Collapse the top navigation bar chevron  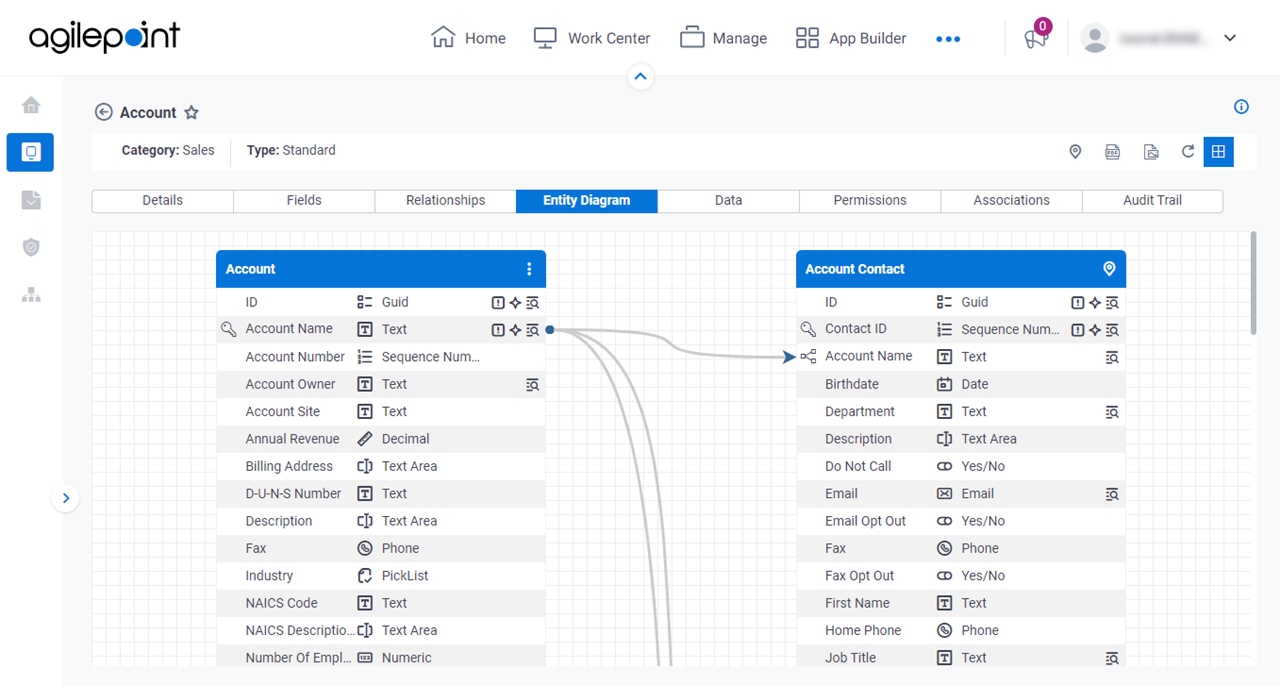[x=641, y=76]
